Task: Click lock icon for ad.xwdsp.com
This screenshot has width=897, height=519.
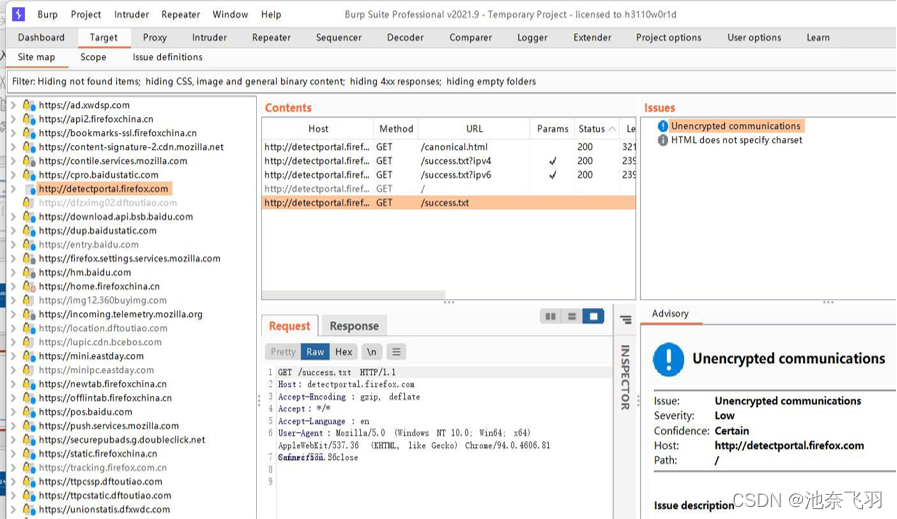Action: coord(29,105)
